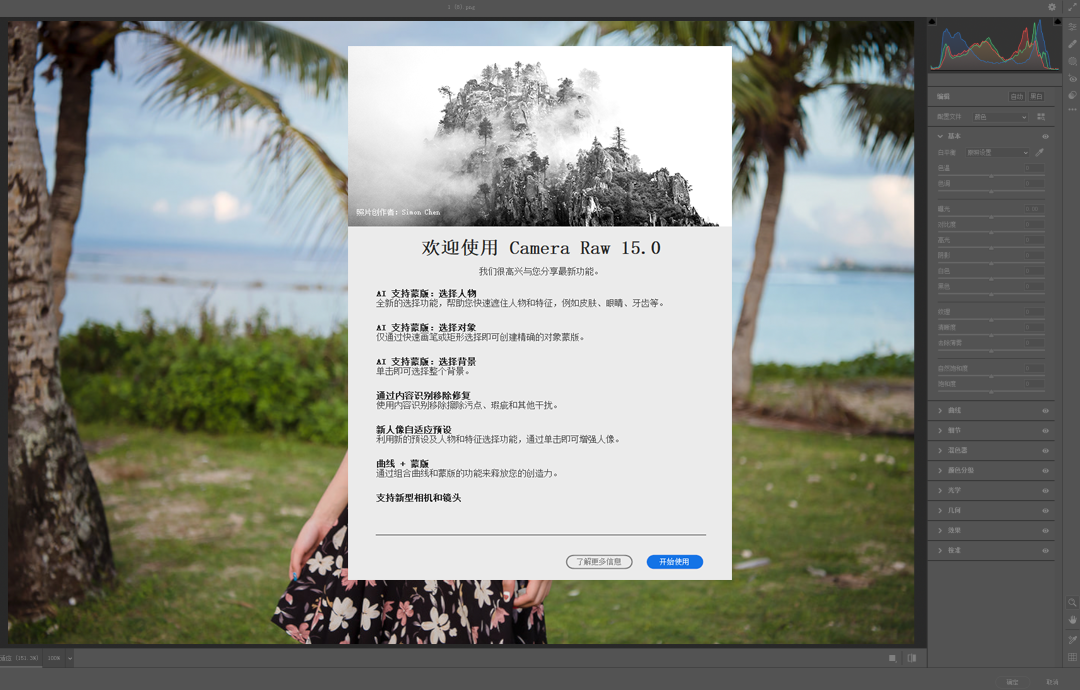
Task: Open the zoom level 100% dropdown
Action: 70,658
